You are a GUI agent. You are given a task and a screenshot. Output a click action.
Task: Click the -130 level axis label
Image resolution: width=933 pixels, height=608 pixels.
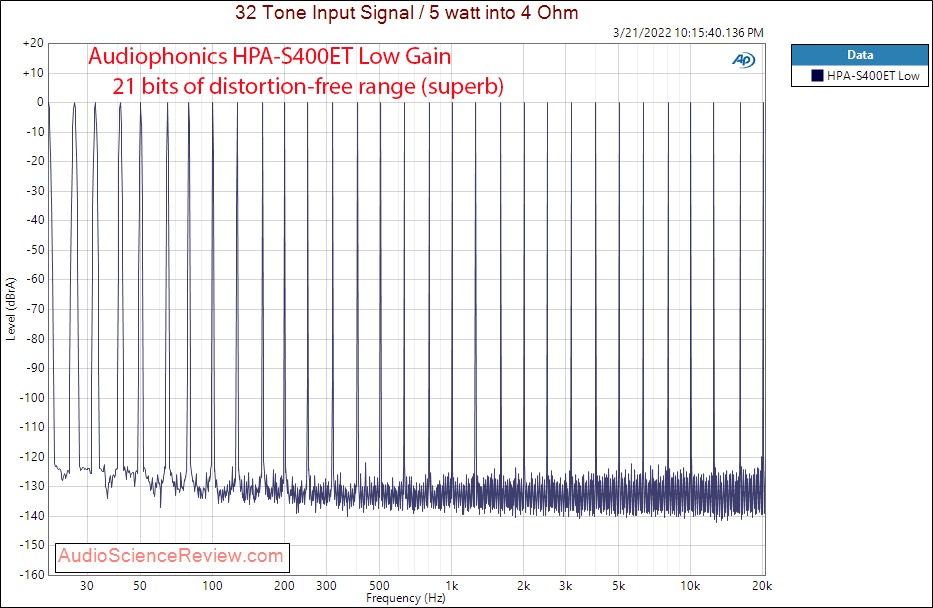click(x=33, y=485)
